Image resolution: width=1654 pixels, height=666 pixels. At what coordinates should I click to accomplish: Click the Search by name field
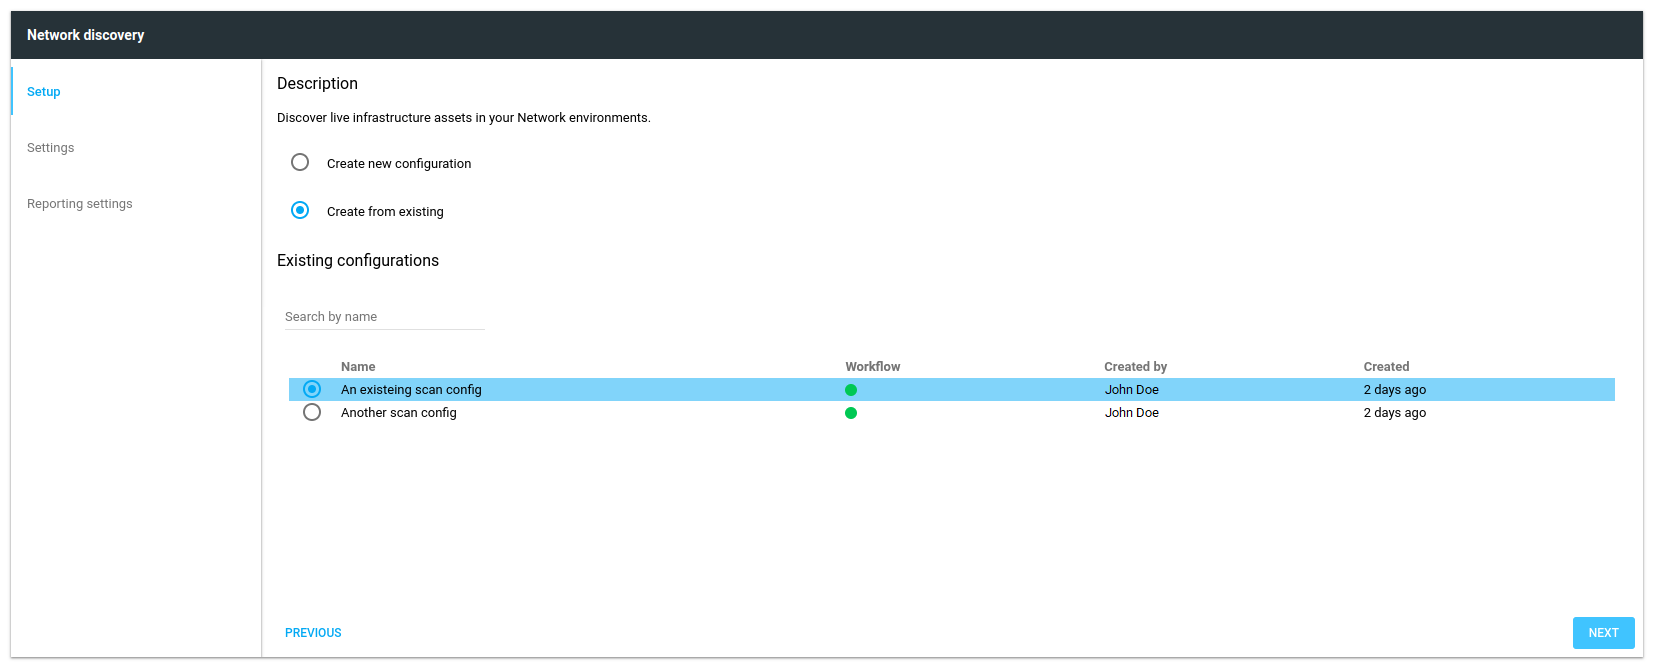(x=384, y=316)
